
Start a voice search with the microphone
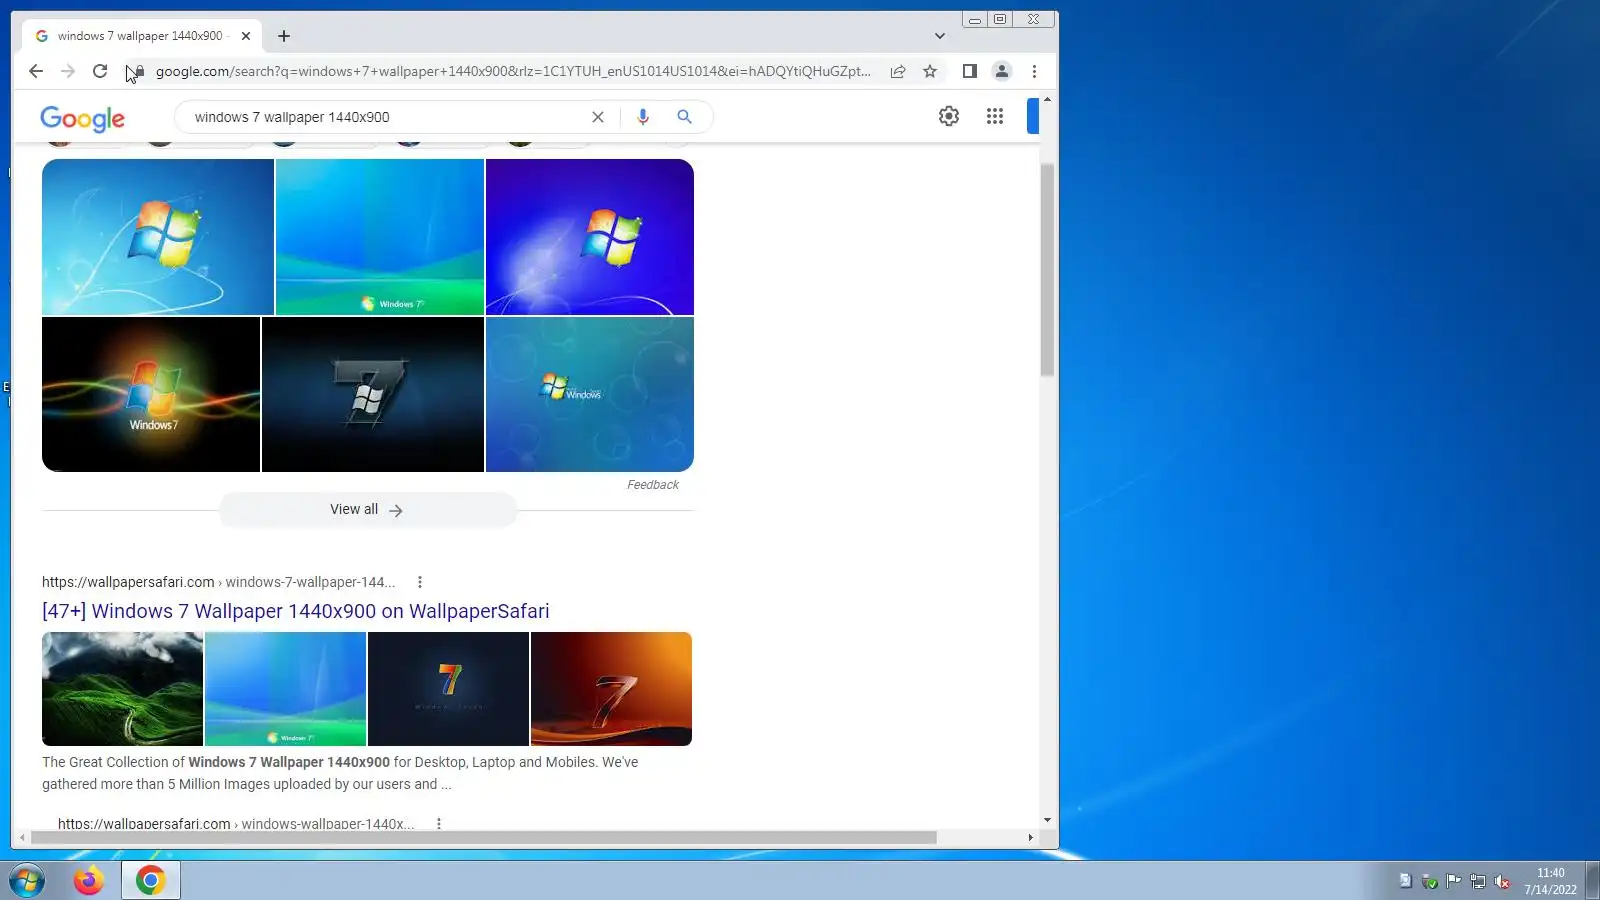pos(643,117)
